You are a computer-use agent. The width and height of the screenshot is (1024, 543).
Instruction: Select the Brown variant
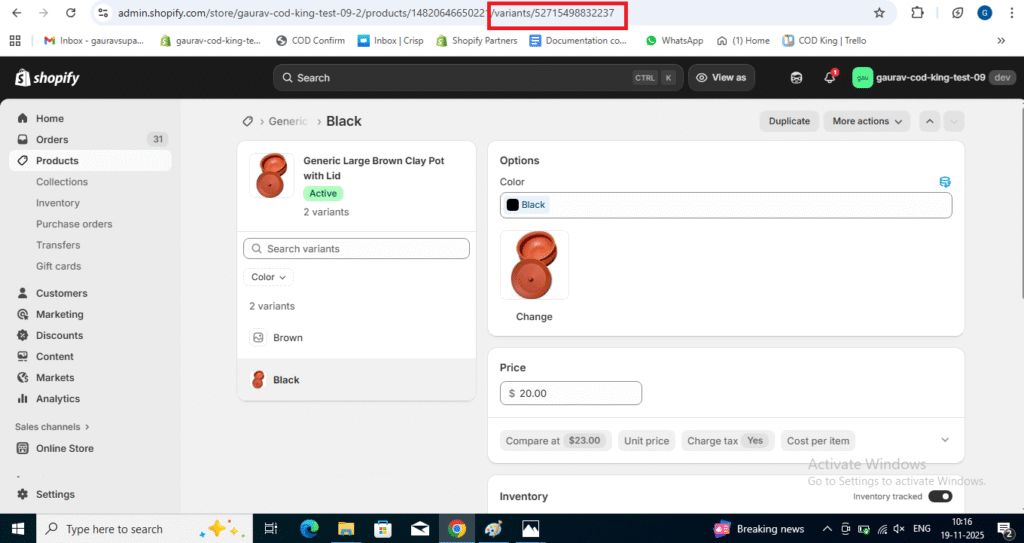click(288, 338)
